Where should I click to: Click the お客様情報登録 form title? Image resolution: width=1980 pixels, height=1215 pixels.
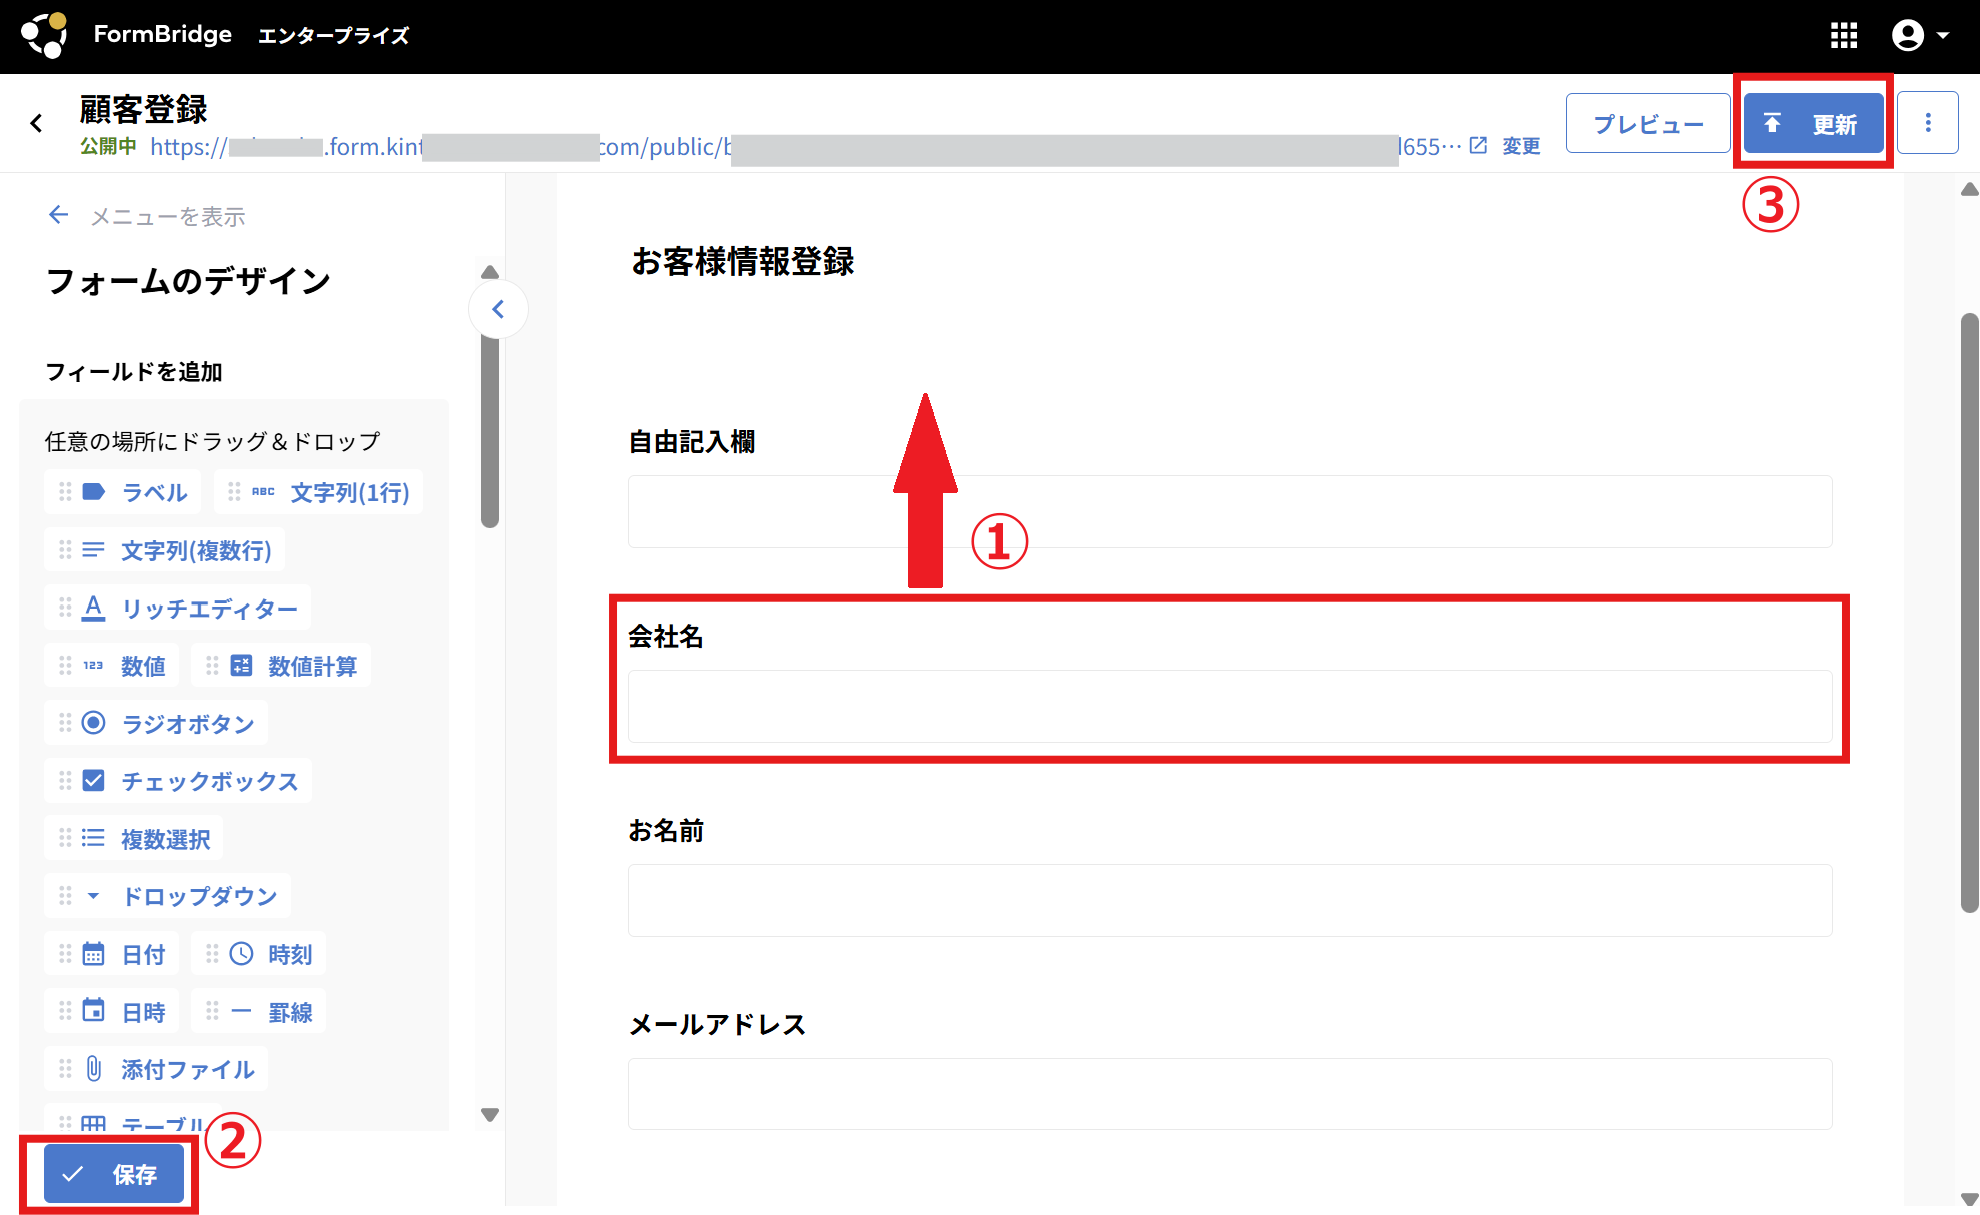(743, 262)
